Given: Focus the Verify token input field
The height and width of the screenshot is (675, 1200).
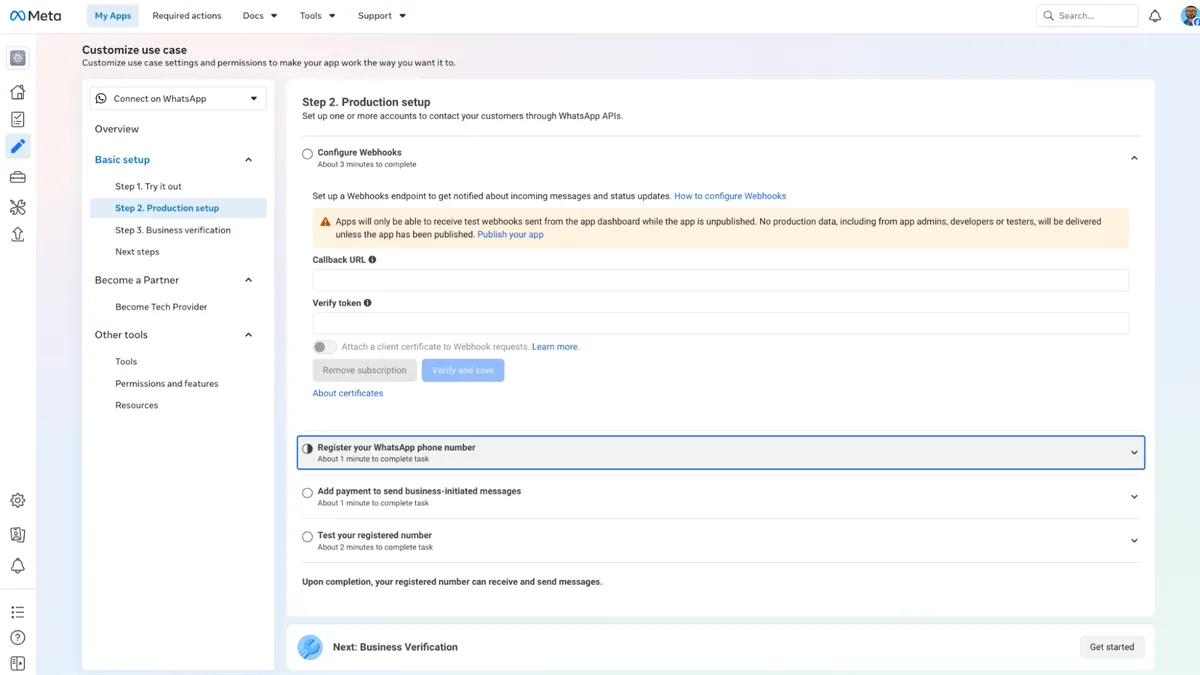Looking at the screenshot, I should [721, 323].
